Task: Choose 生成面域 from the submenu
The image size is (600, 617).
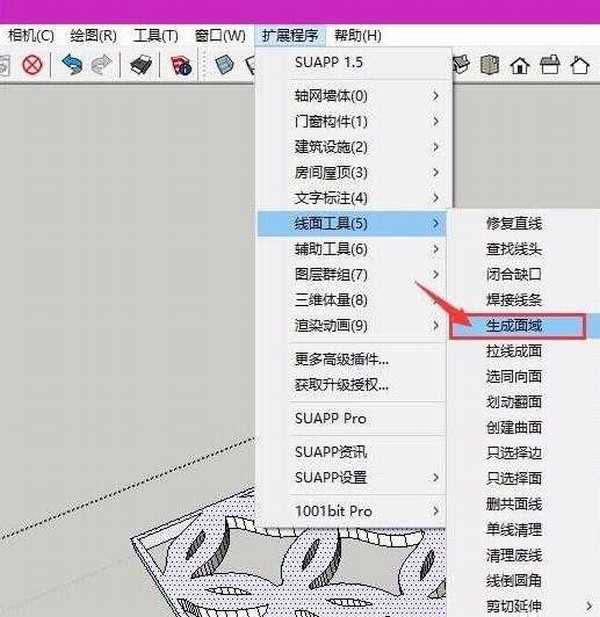Action: coord(515,326)
